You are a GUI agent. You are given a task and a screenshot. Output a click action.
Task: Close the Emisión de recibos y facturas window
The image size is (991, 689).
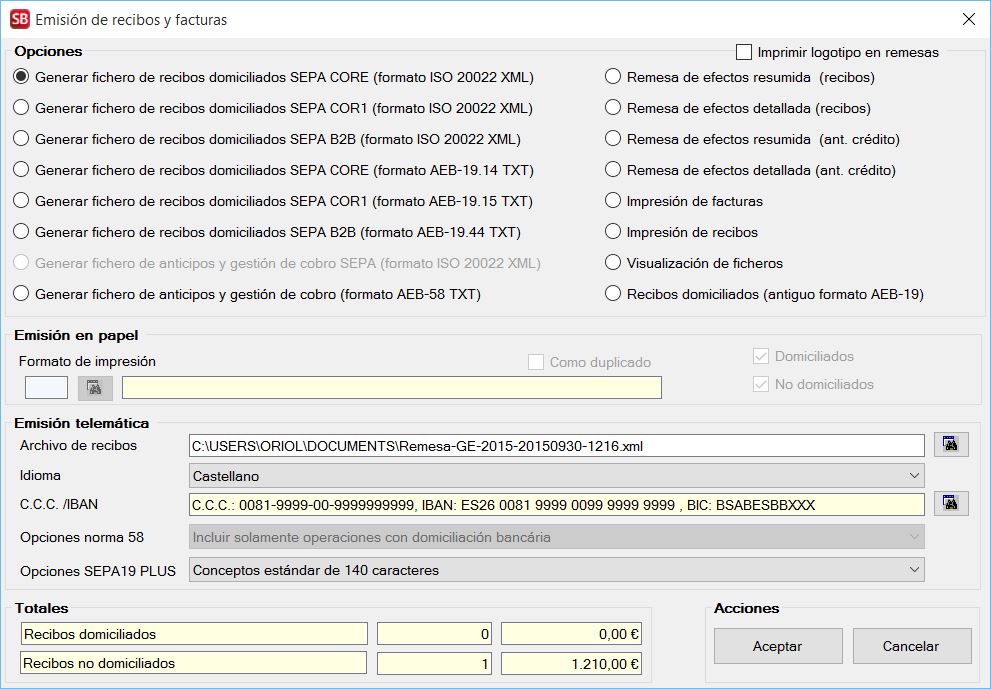[x=968, y=19]
